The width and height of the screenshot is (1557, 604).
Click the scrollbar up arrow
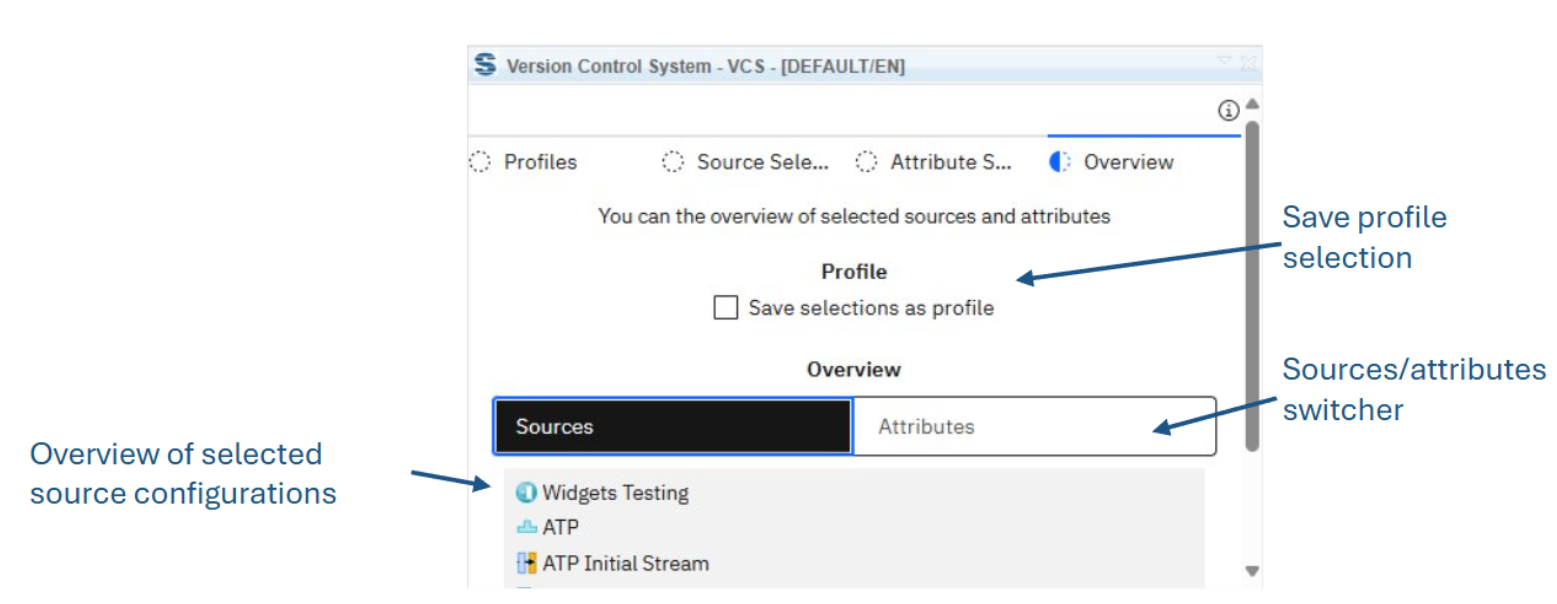click(1251, 104)
